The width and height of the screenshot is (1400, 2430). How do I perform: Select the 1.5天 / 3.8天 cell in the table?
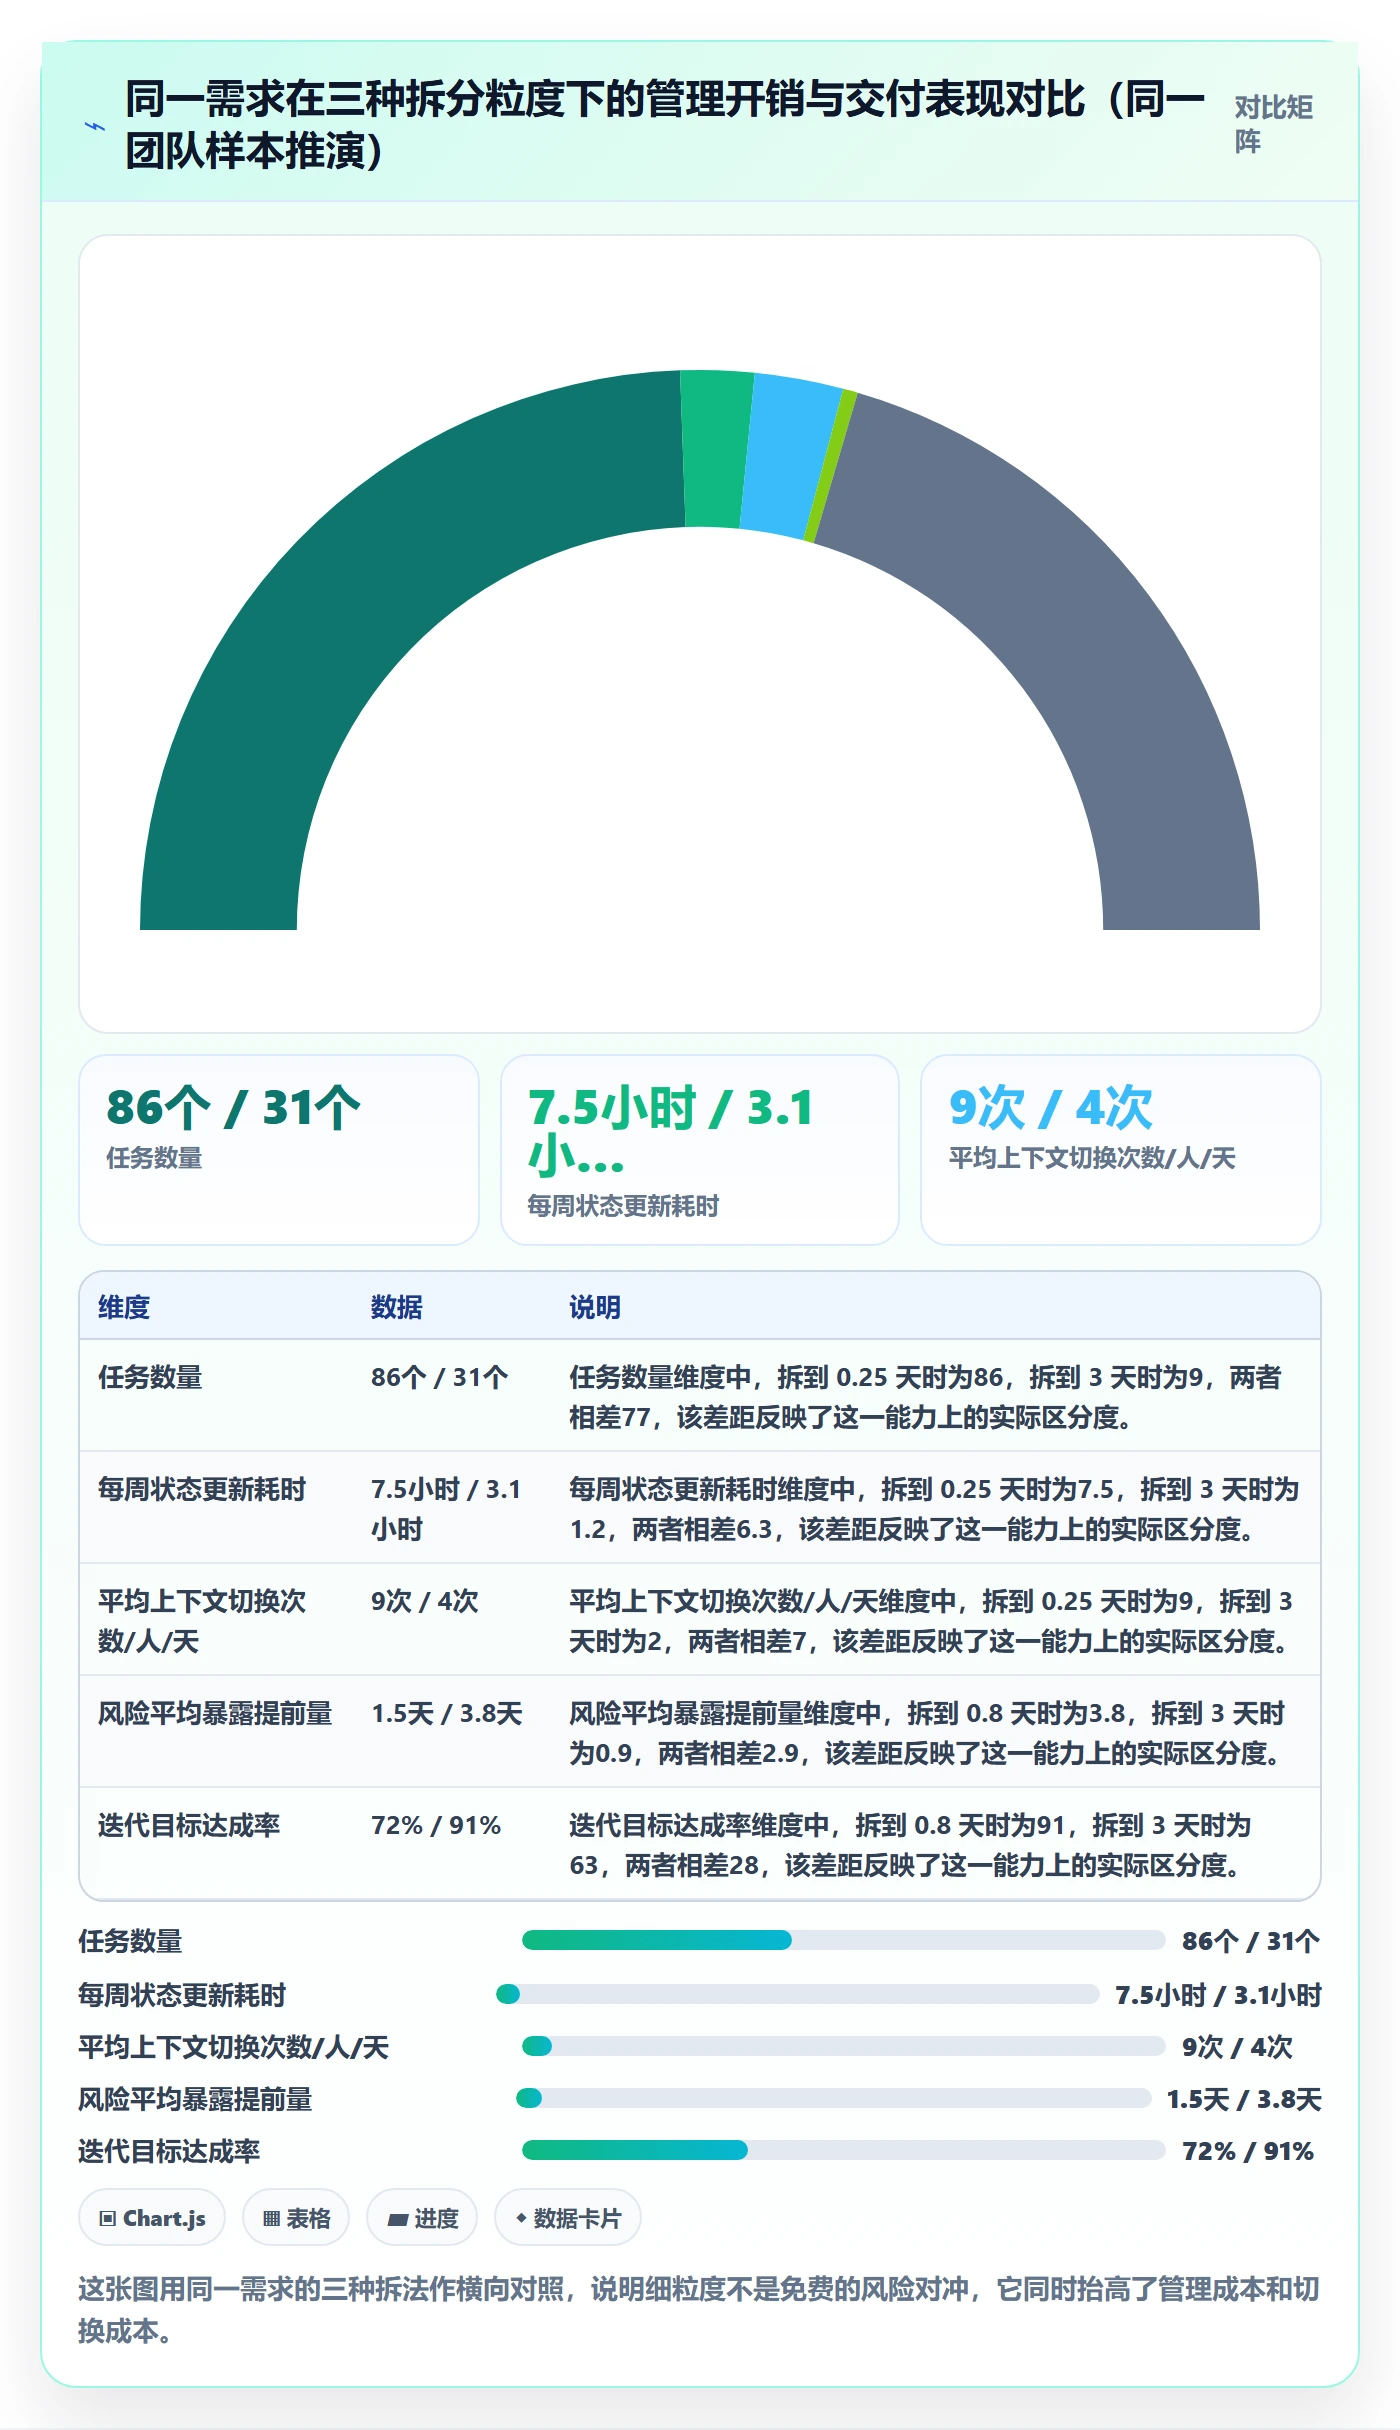click(x=447, y=1714)
